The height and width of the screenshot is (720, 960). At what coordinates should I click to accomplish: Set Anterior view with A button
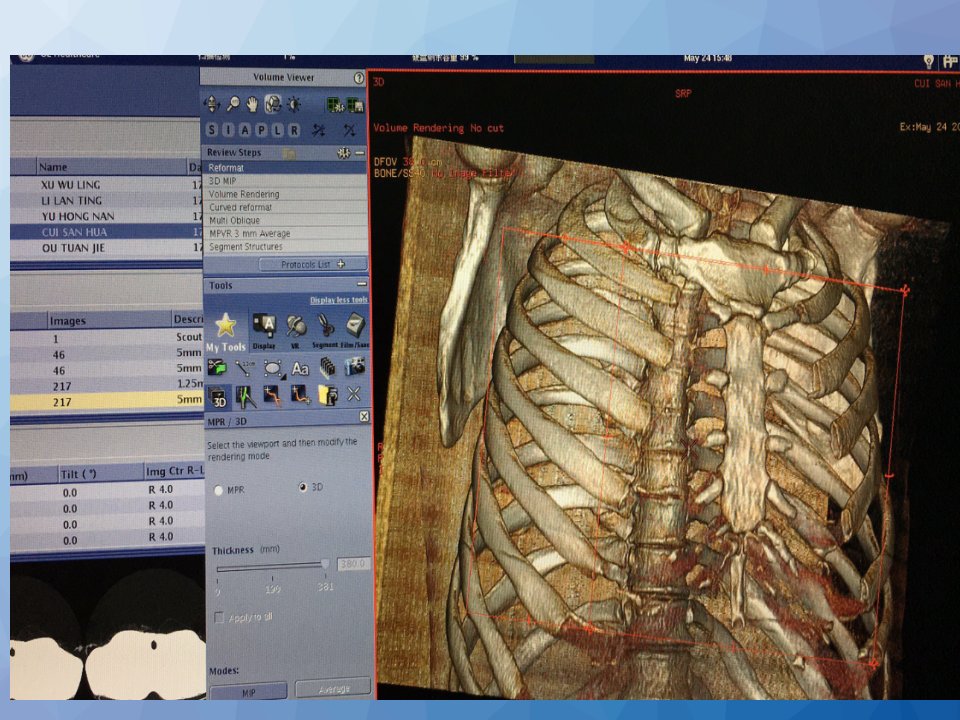245,130
